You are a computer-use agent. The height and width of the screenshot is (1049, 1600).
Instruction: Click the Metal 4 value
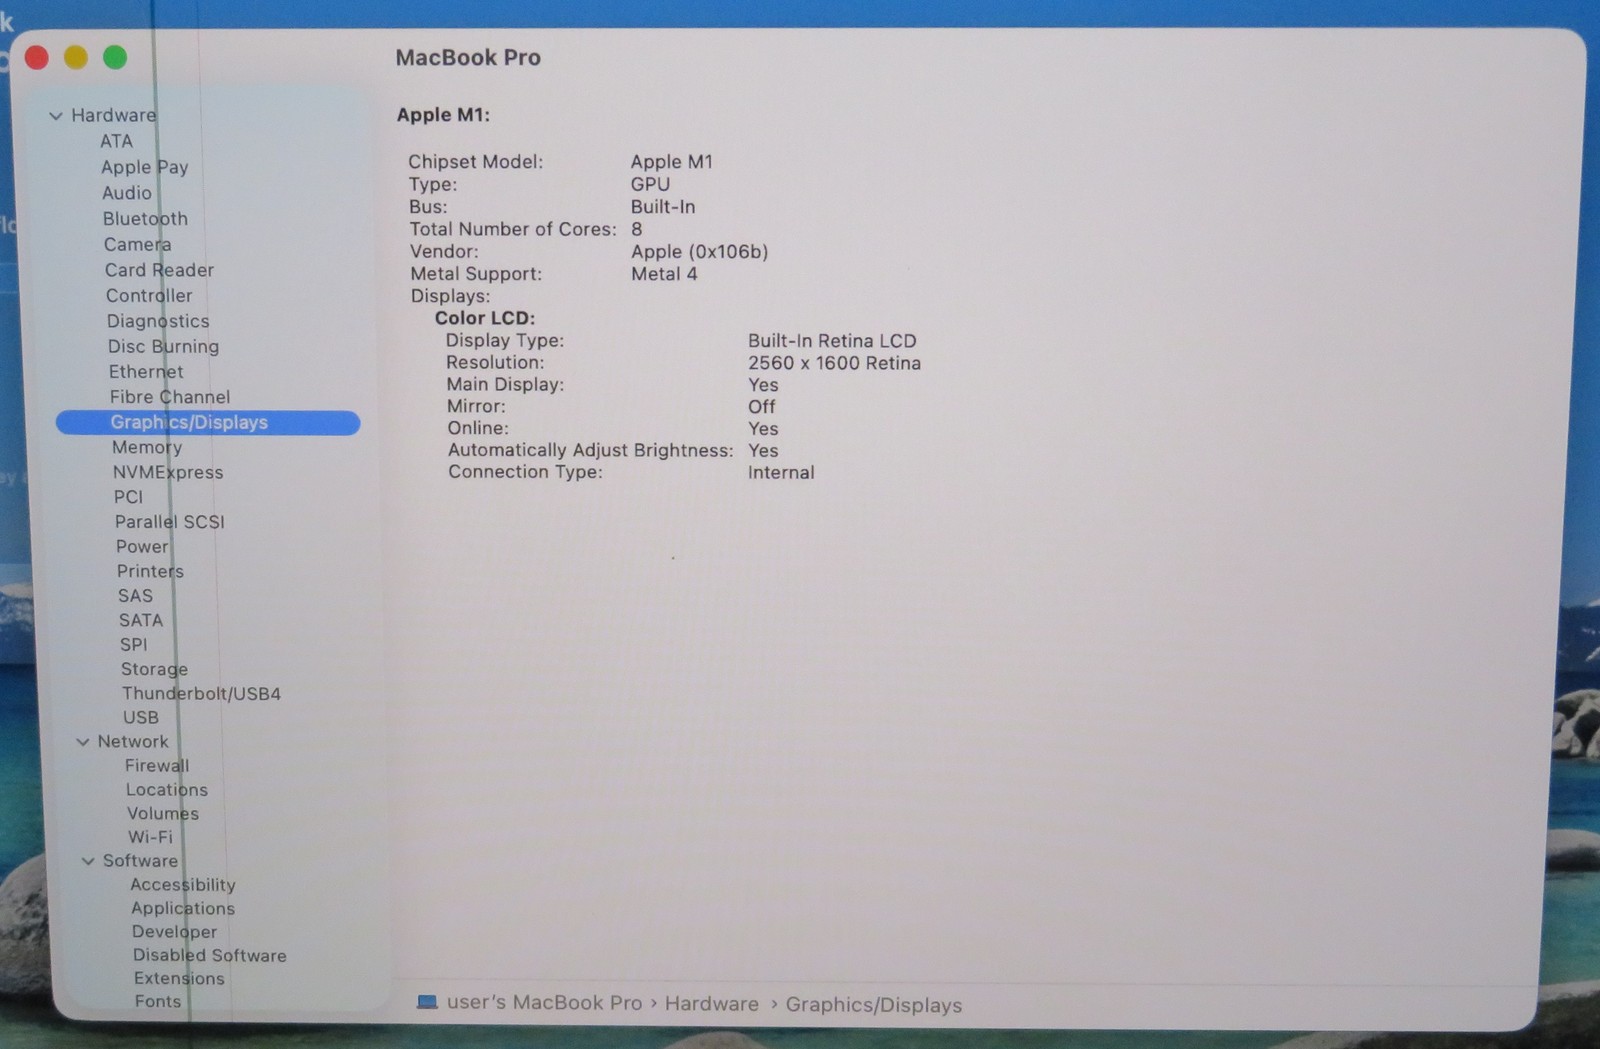point(664,274)
